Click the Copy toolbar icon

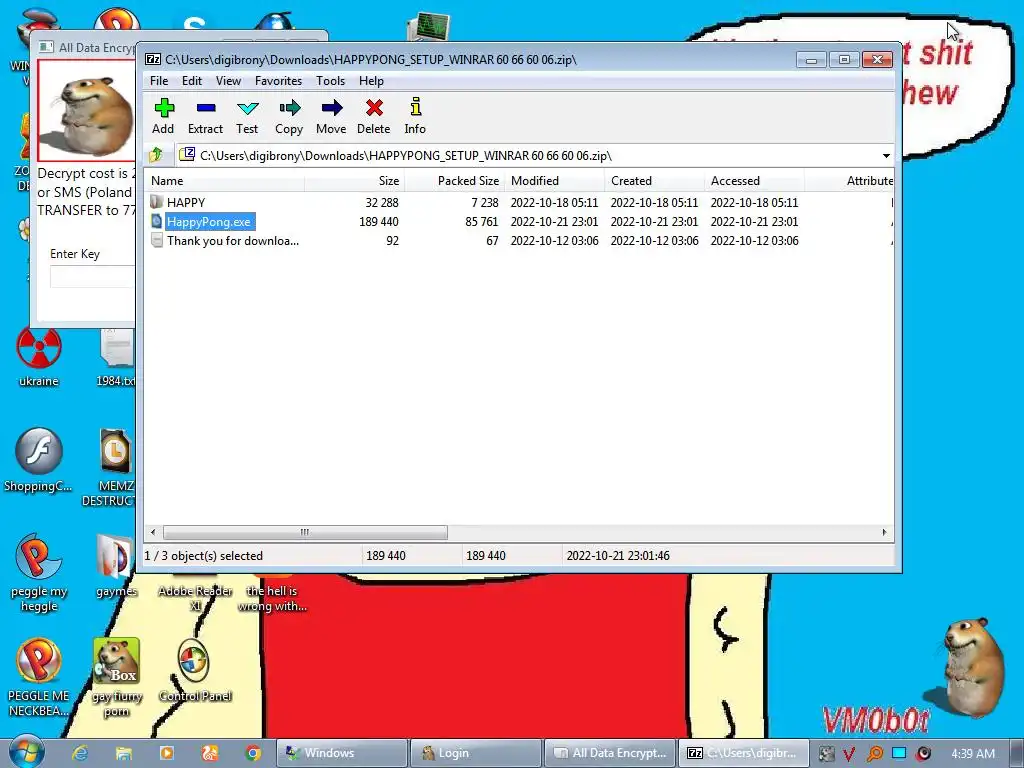[289, 116]
